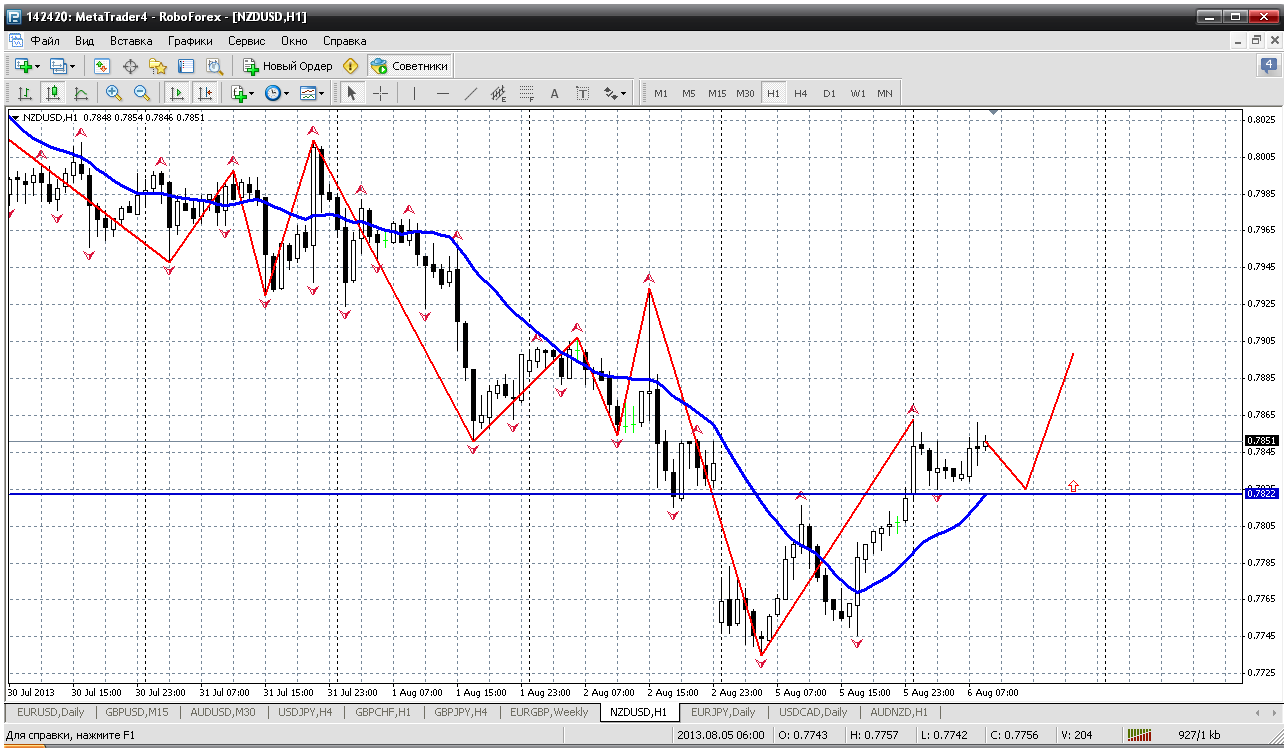Open the Data Window crosshair icon
Screen dimensions: 1288x748
point(130,66)
